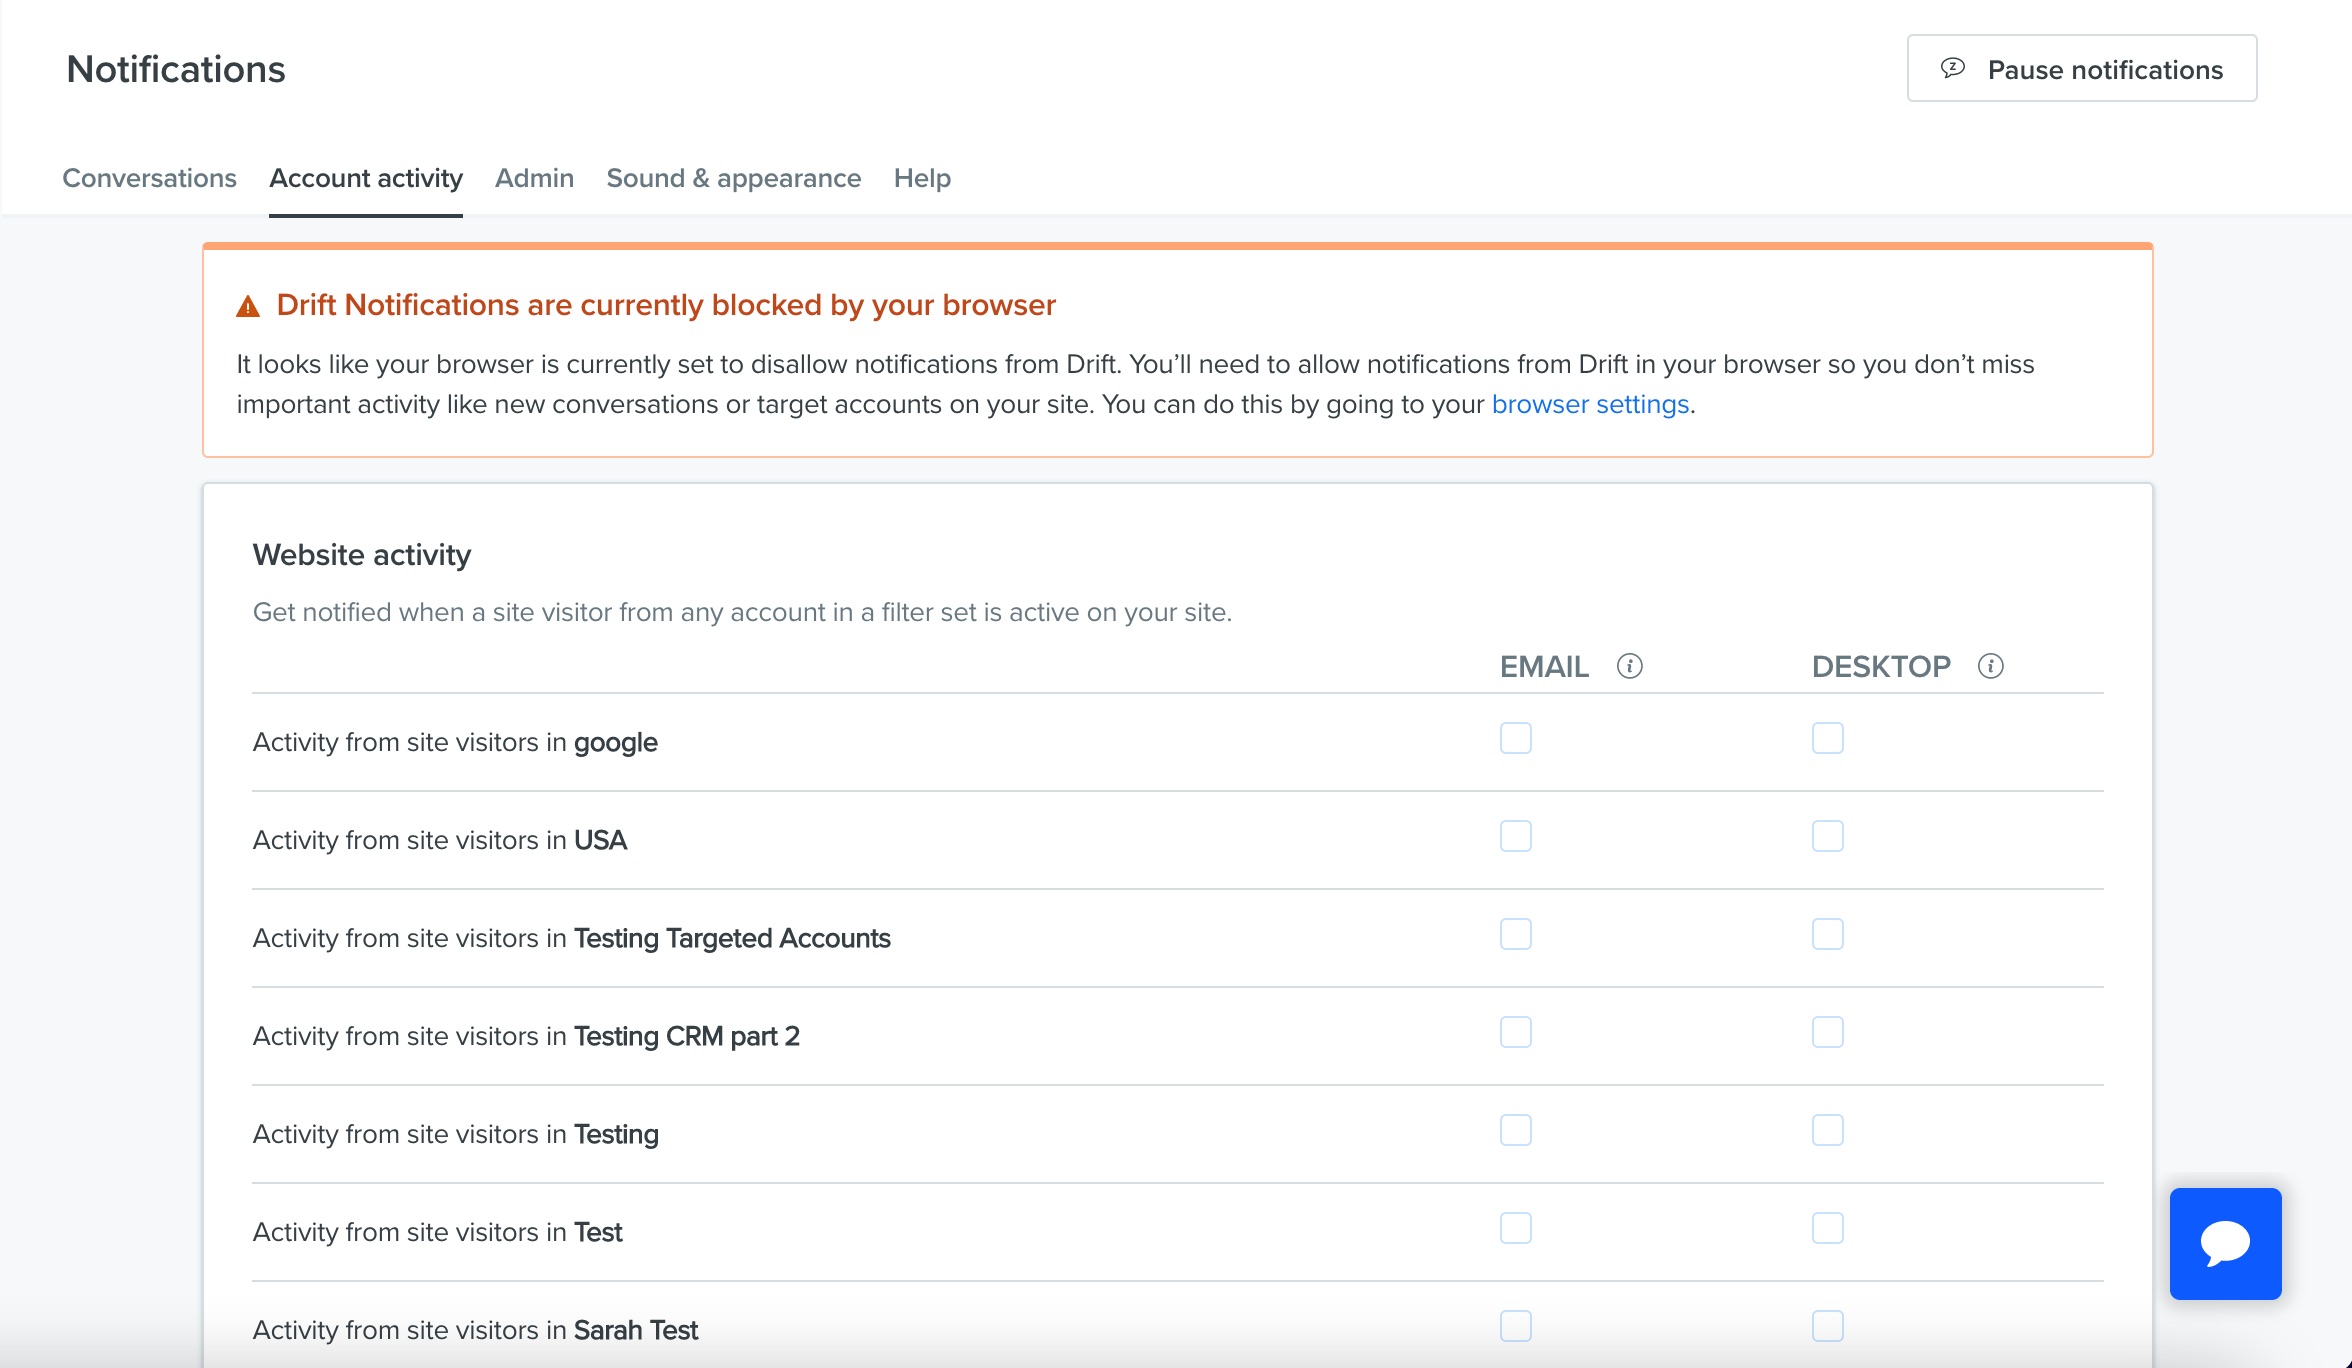Click the Notifications page heading
The image size is (2352, 1368).
click(176, 69)
